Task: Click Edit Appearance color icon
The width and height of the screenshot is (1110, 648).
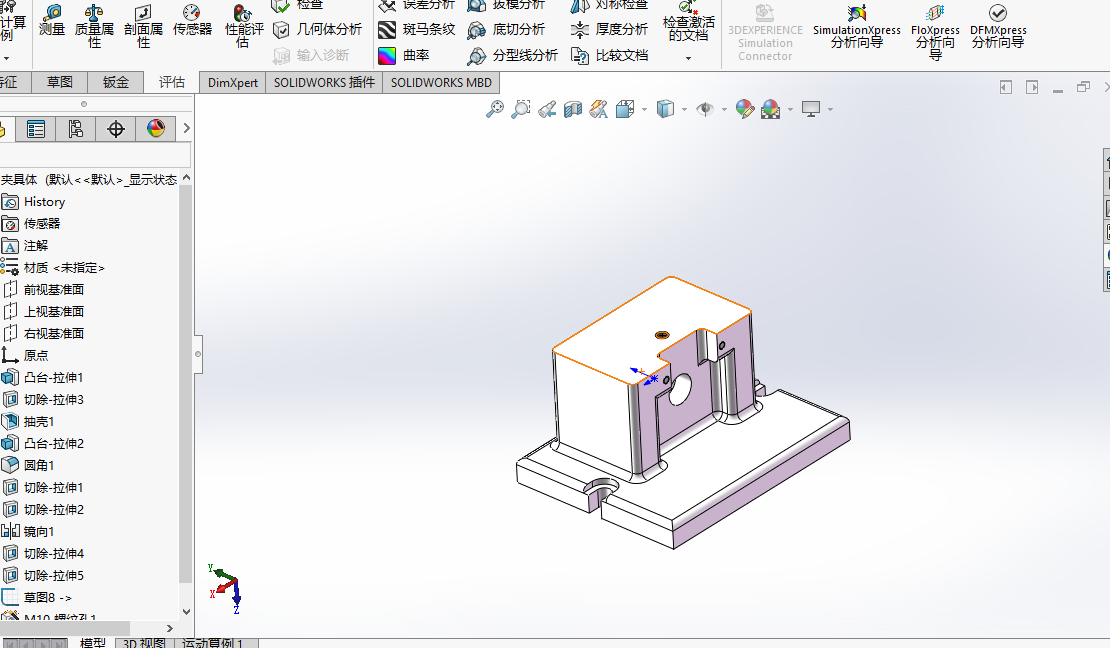Action: pos(745,109)
